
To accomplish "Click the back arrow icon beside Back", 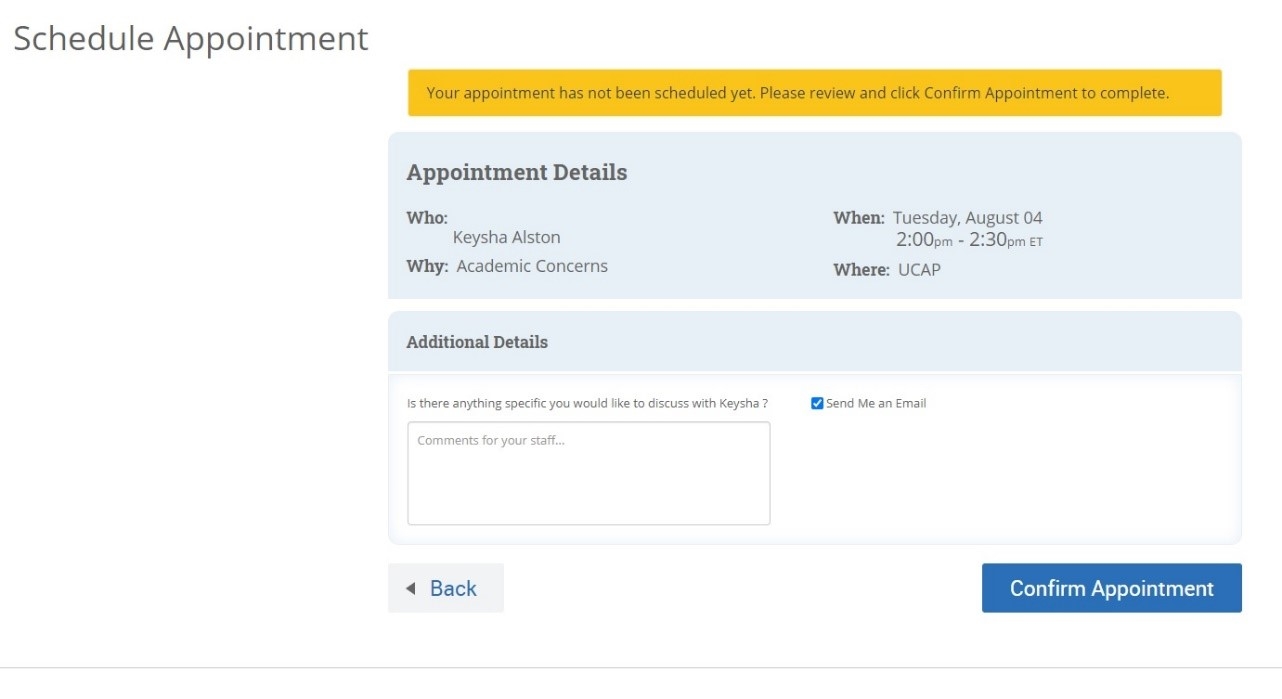I will [x=409, y=588].
